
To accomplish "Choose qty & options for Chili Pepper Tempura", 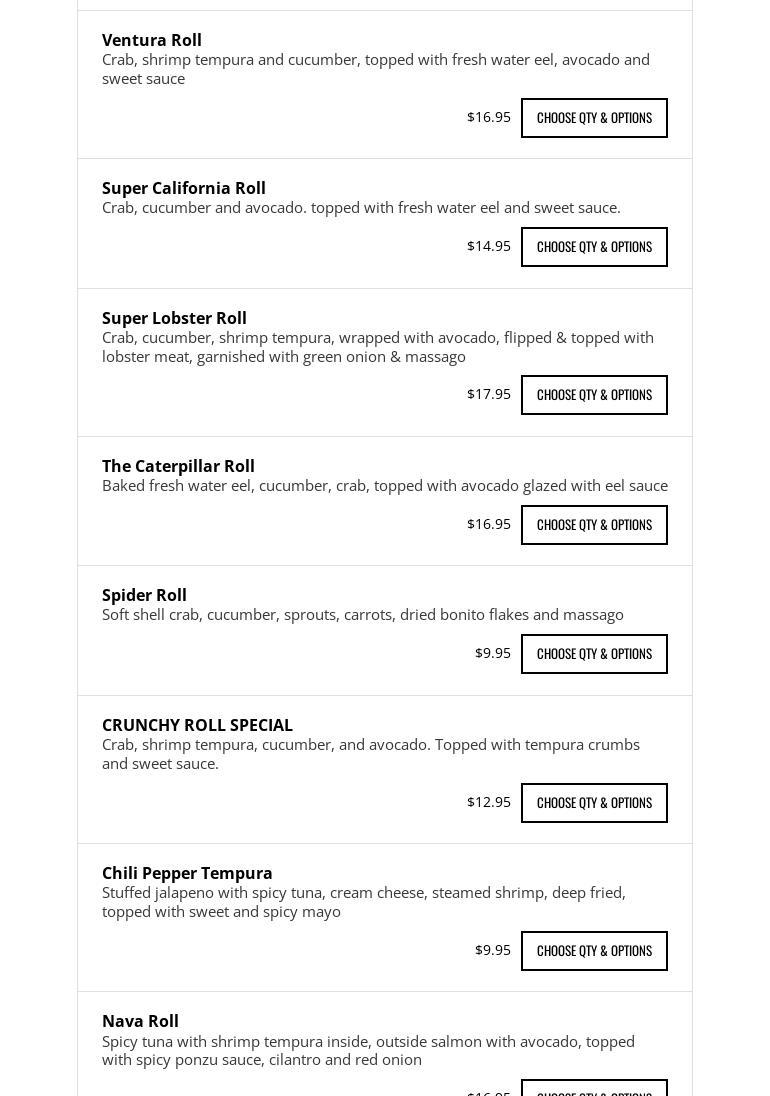I will click(594, 951).
